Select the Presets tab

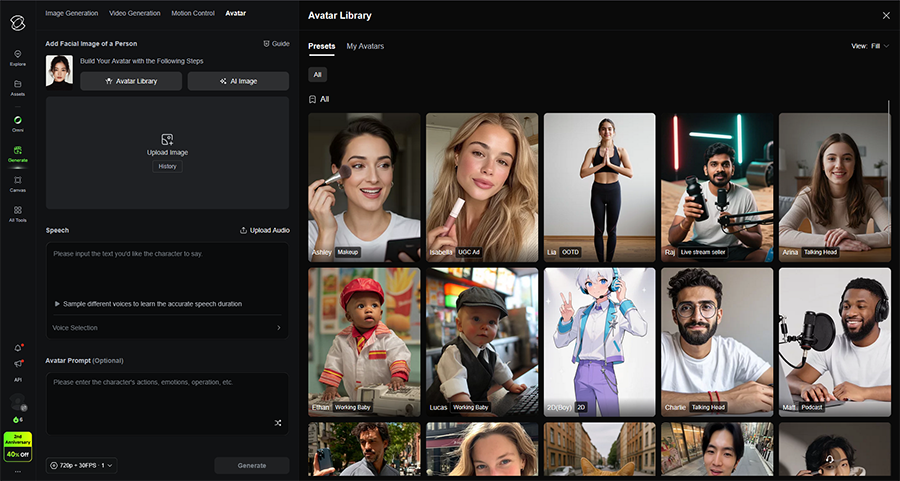tap(321, 46)
